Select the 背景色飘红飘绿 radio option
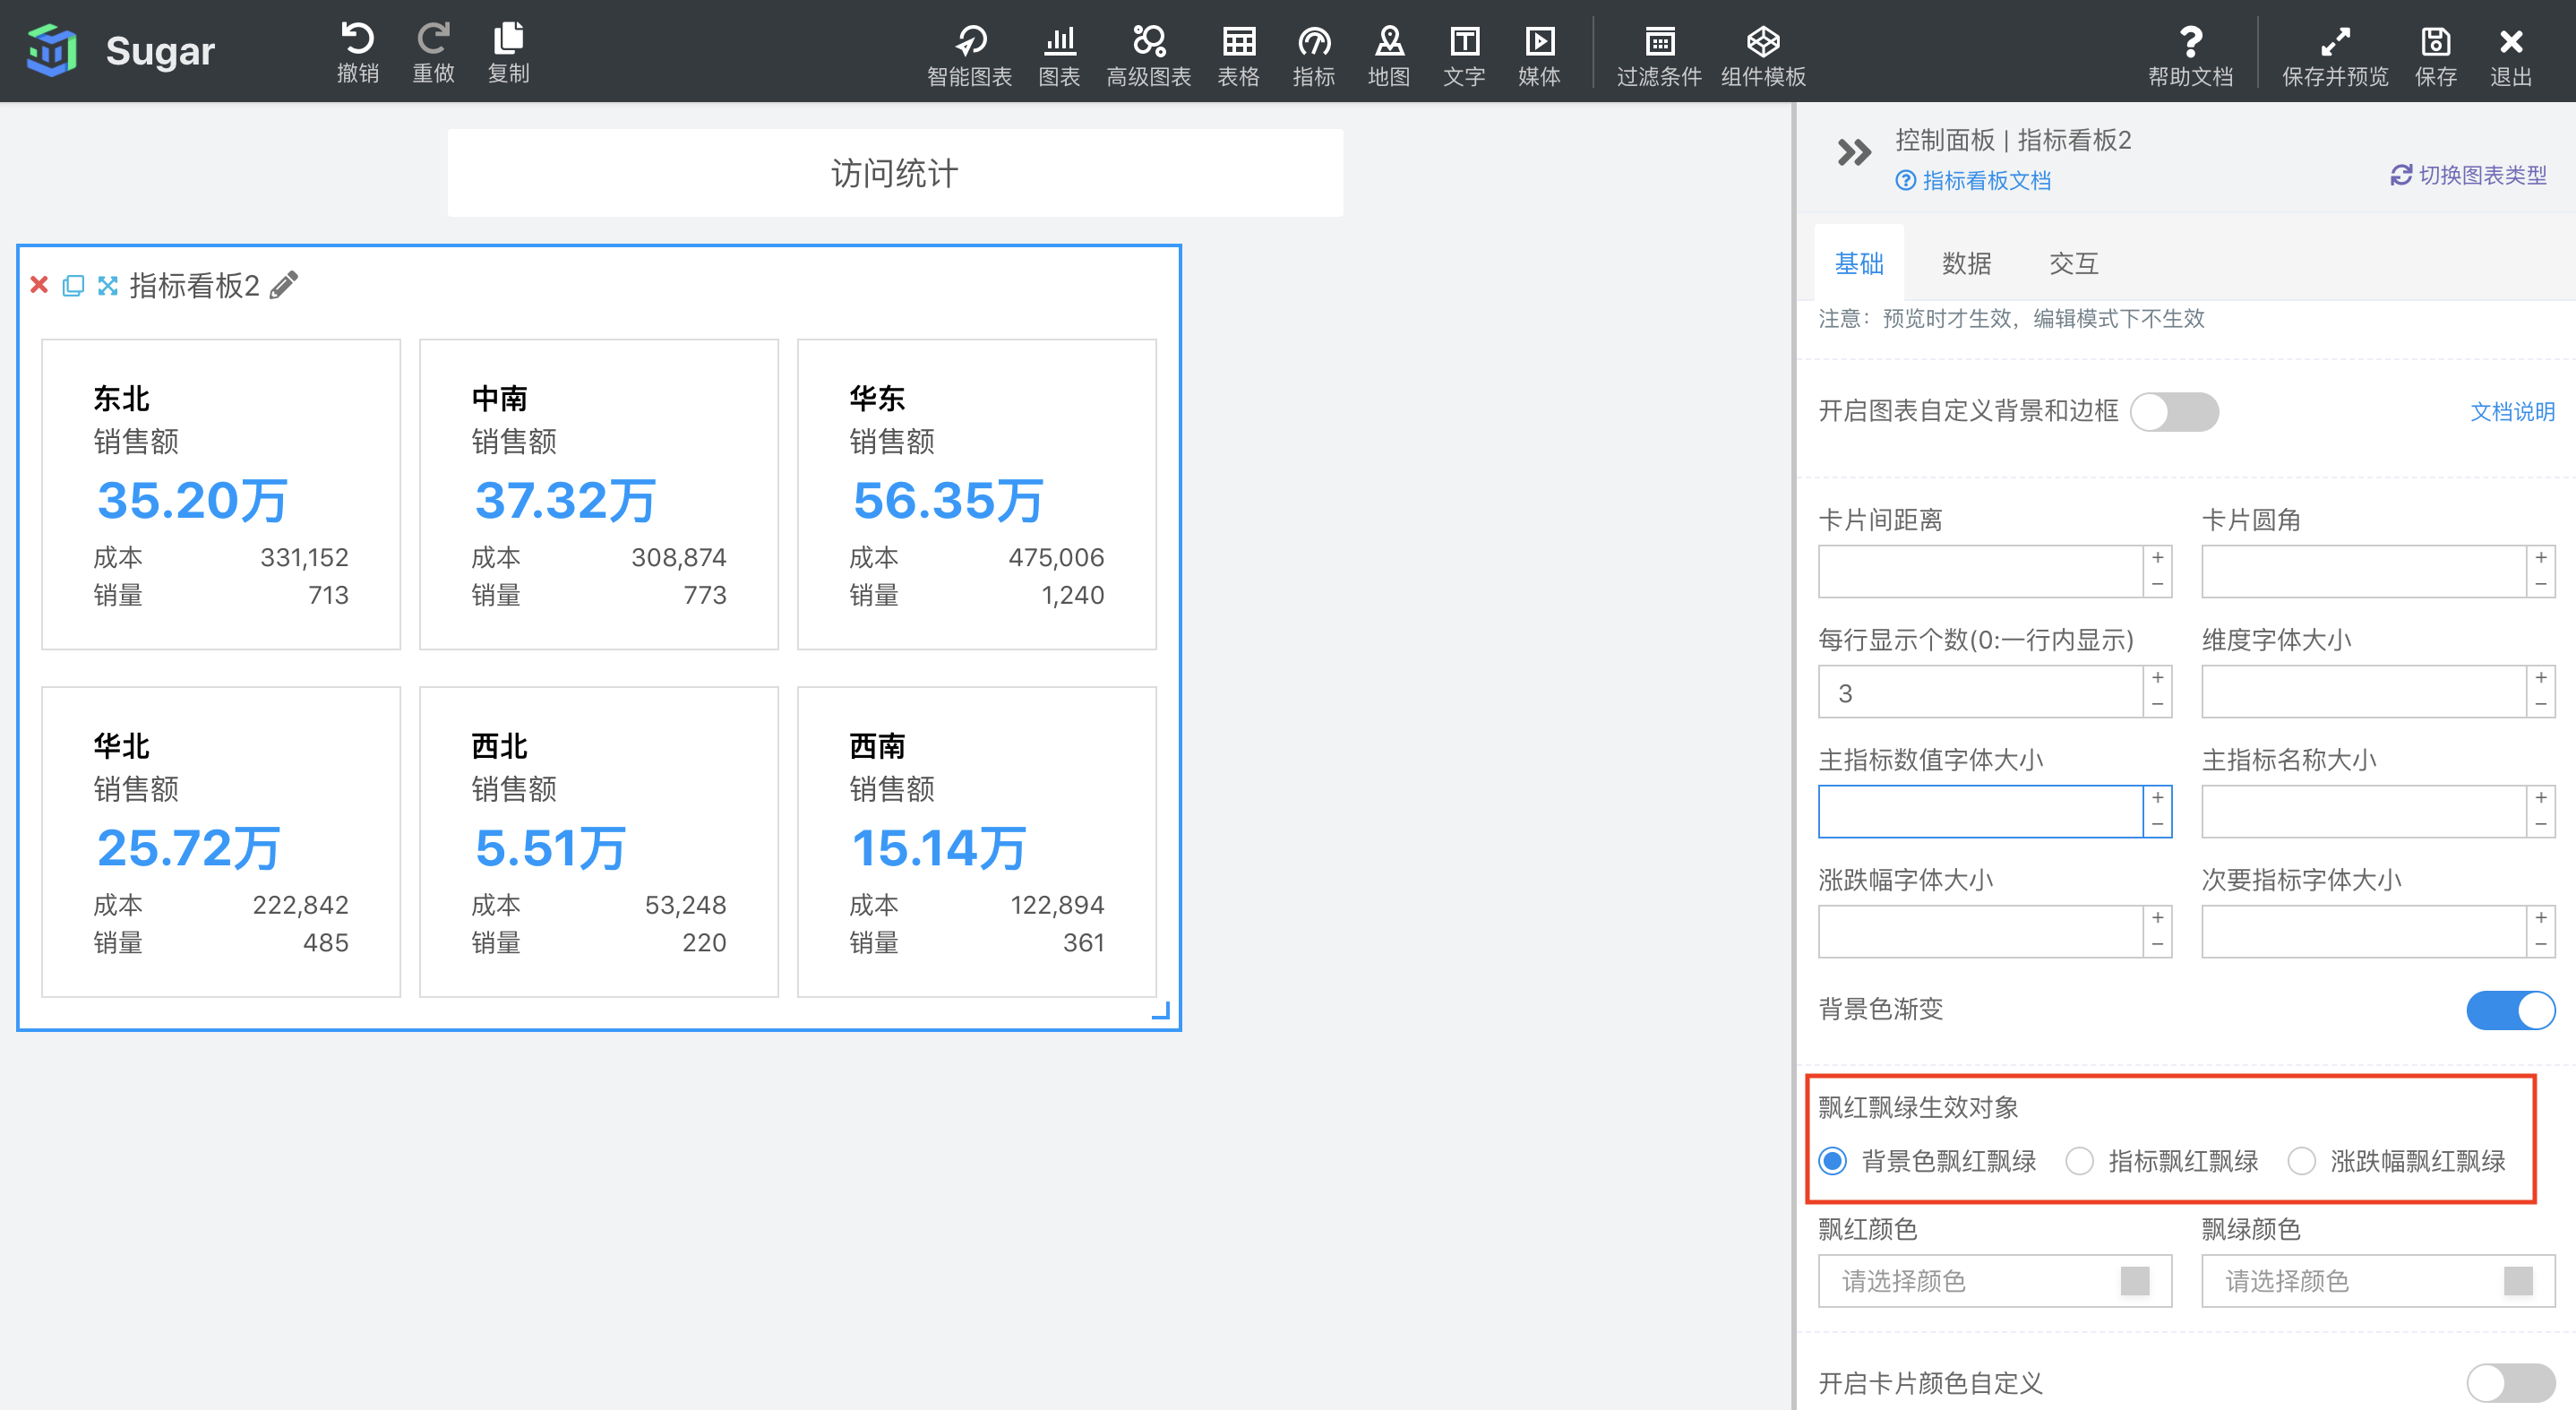The image size is (2576, 1410). (x=1832, y=1161)
